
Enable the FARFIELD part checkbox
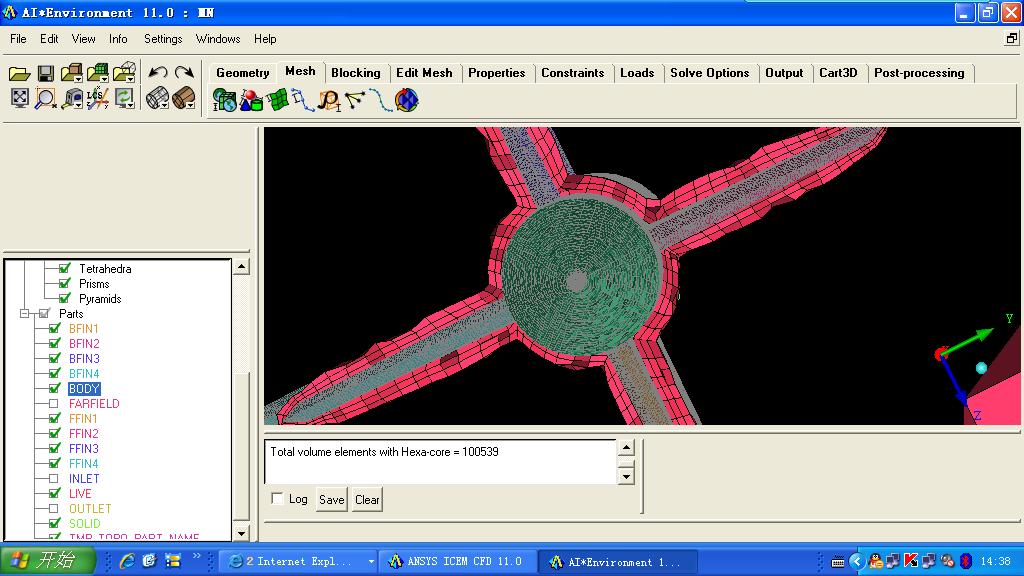(x=54, y=404)
